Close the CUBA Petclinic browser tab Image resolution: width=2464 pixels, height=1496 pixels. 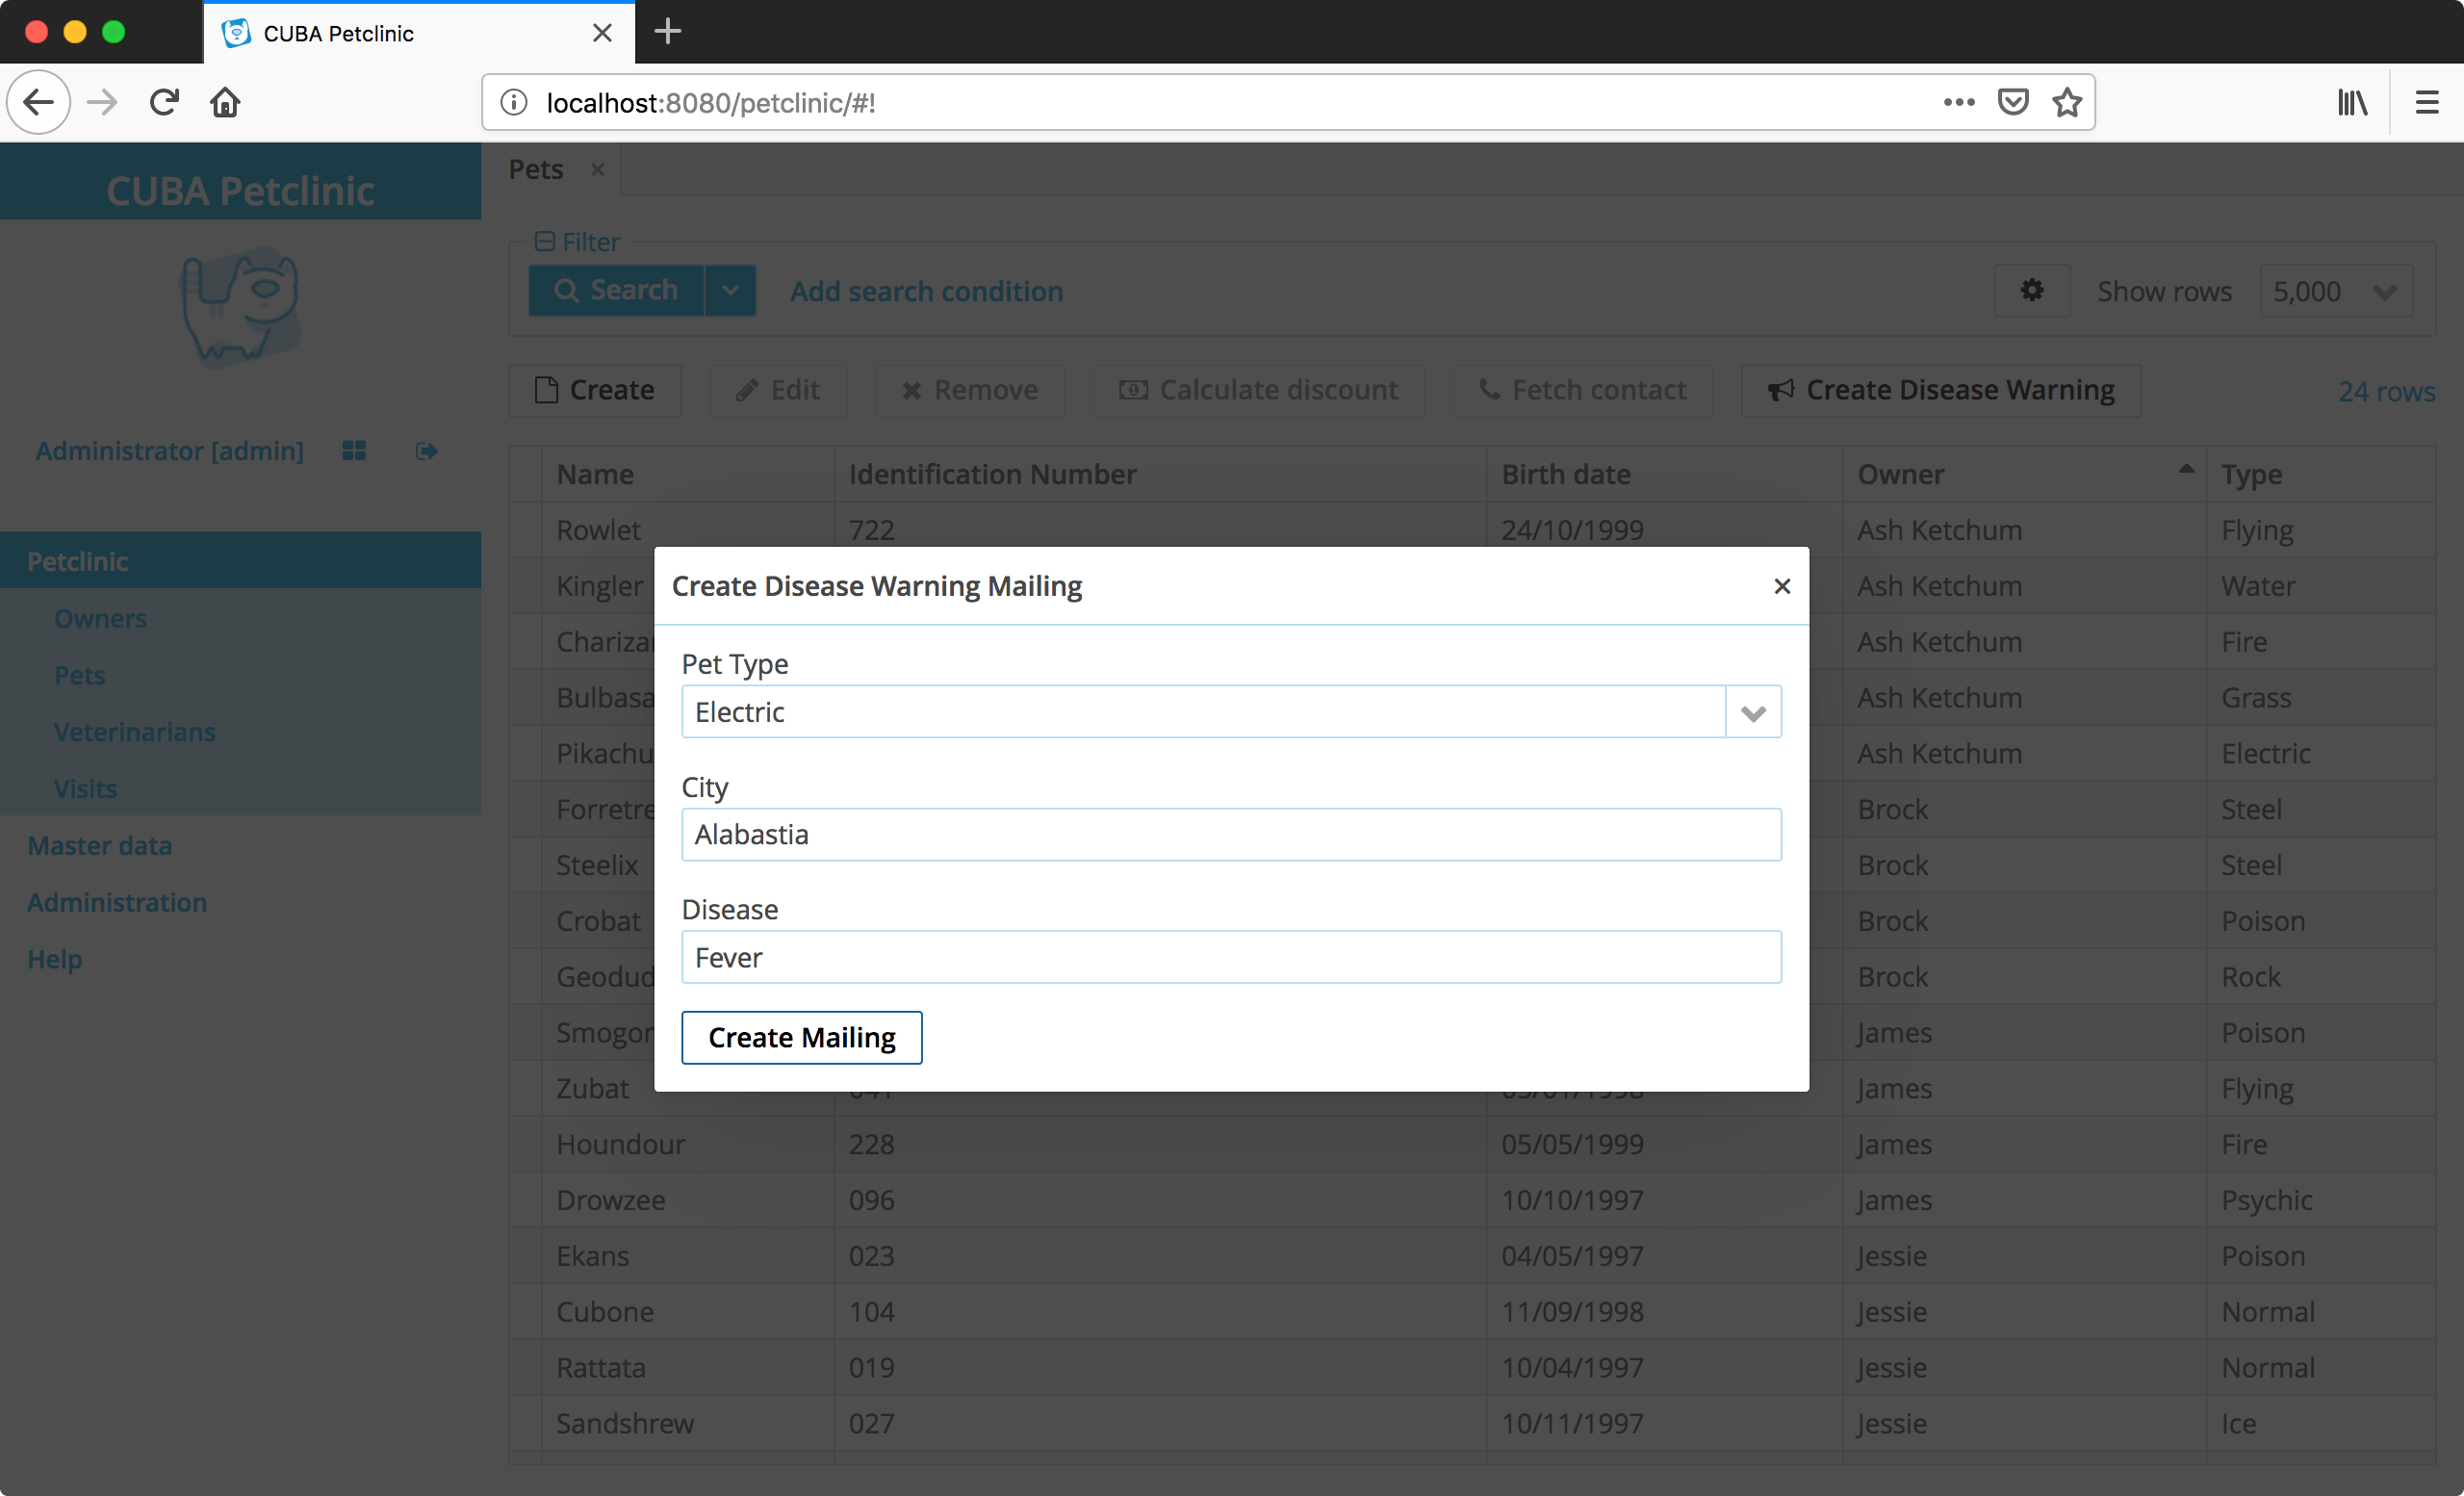602,33
